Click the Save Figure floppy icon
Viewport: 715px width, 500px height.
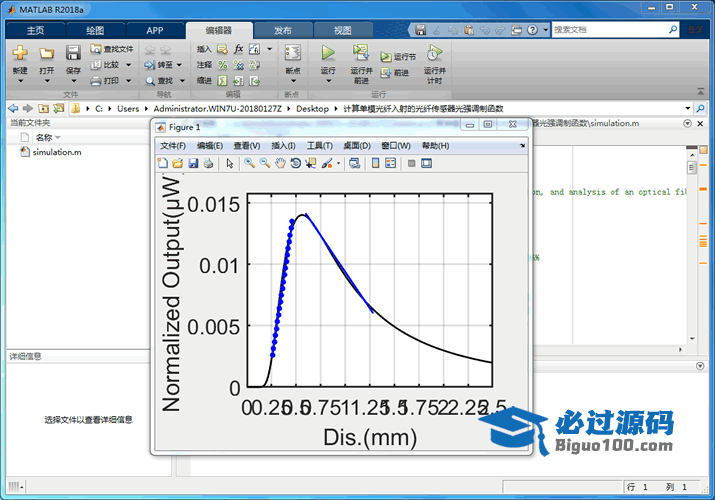pos(193,163)
